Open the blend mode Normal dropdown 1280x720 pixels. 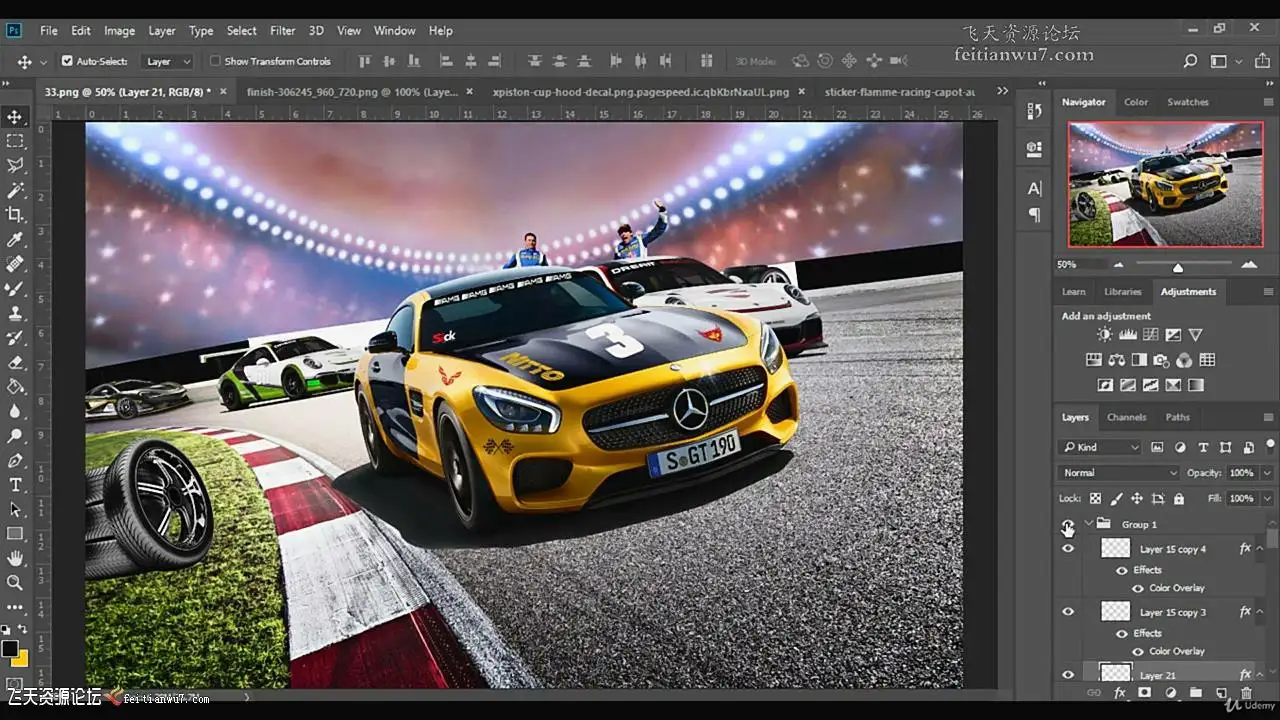[1119, 473]
